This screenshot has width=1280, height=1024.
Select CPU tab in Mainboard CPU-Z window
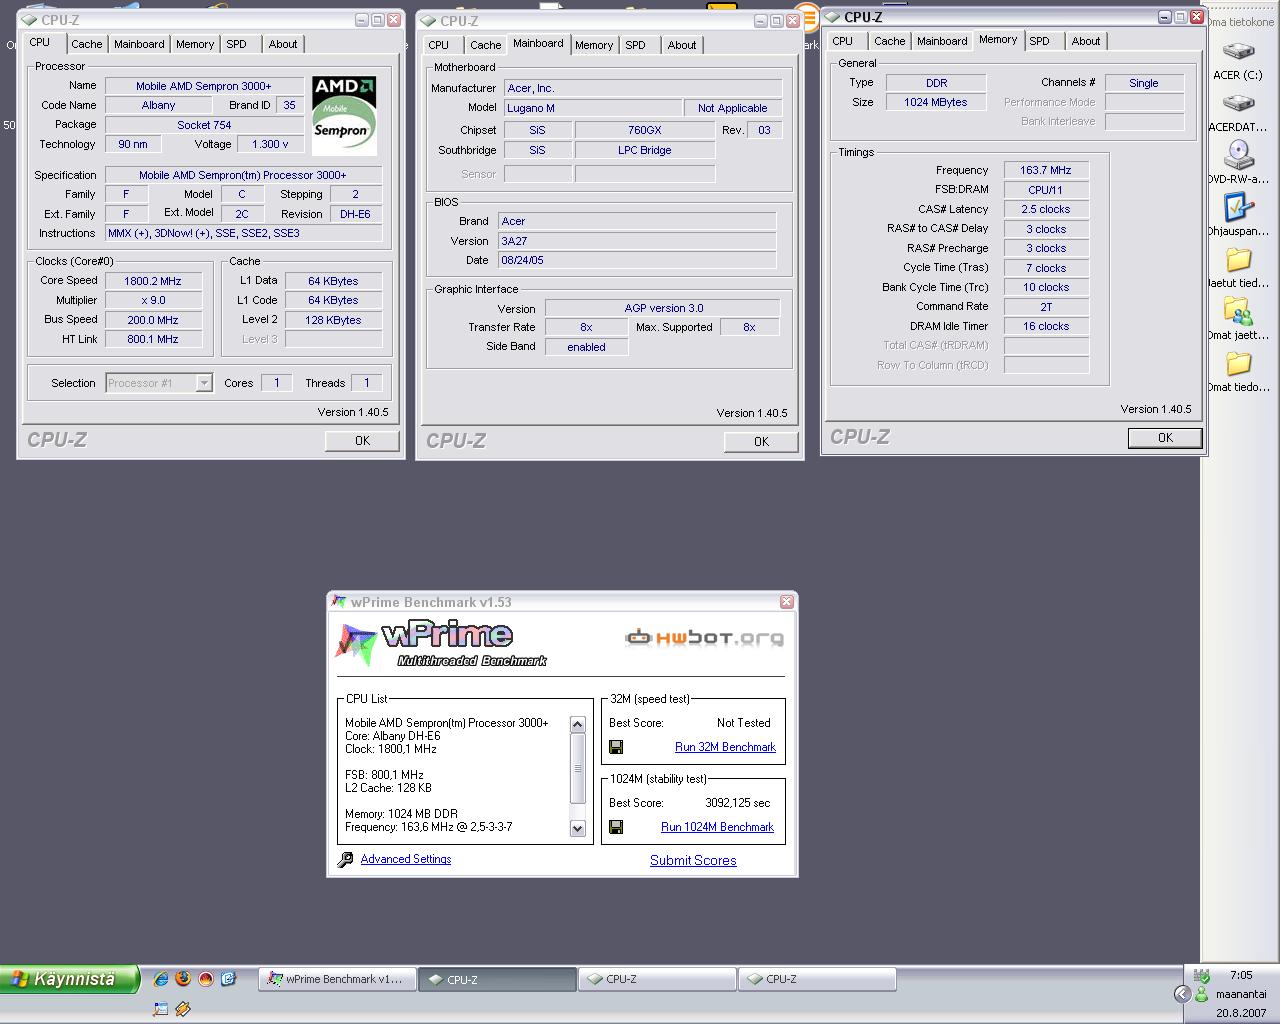coord(439,45)
